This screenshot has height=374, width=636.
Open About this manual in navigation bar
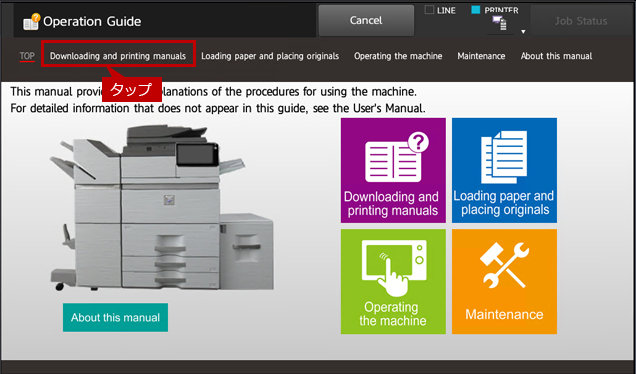[x=556, y=56]
